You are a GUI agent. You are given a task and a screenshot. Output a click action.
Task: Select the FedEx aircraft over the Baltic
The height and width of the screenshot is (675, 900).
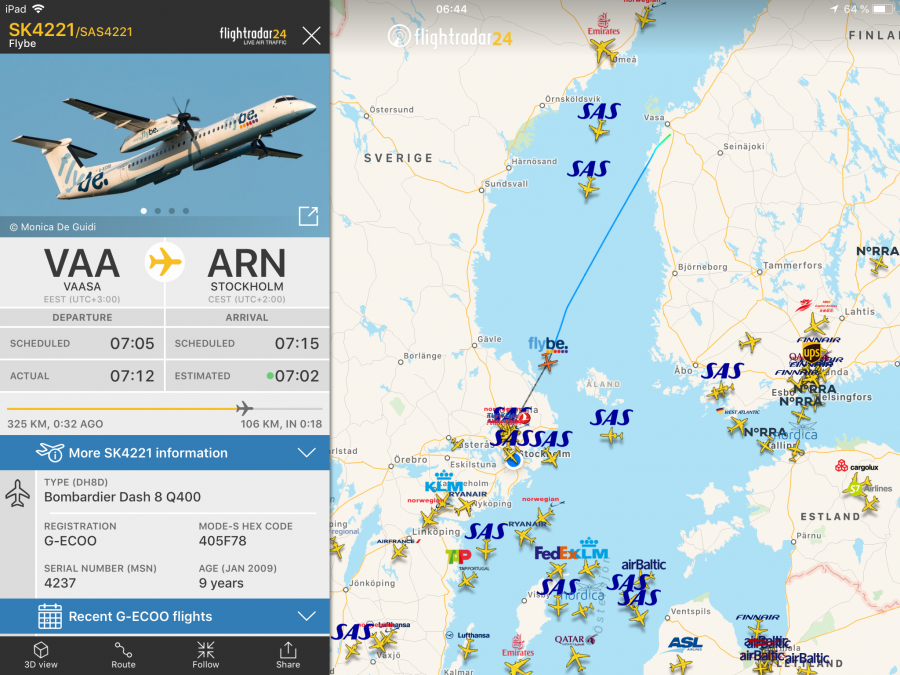(556, 568)
